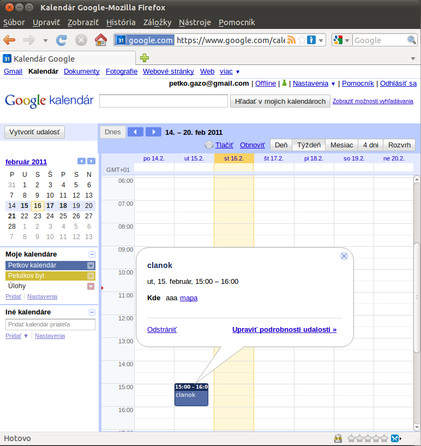Click the RSS feed icon in address bar
This screenshot has height=446, width=421.
[291, 40]
